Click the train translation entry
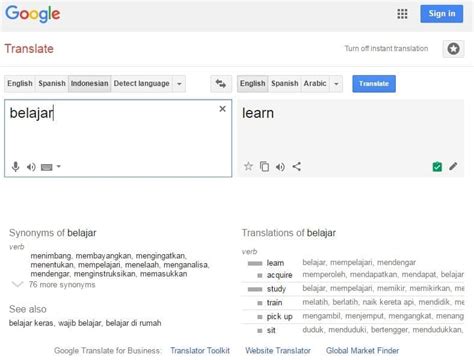The width and height of the screenshot is (474, 360). click(274, 303)
